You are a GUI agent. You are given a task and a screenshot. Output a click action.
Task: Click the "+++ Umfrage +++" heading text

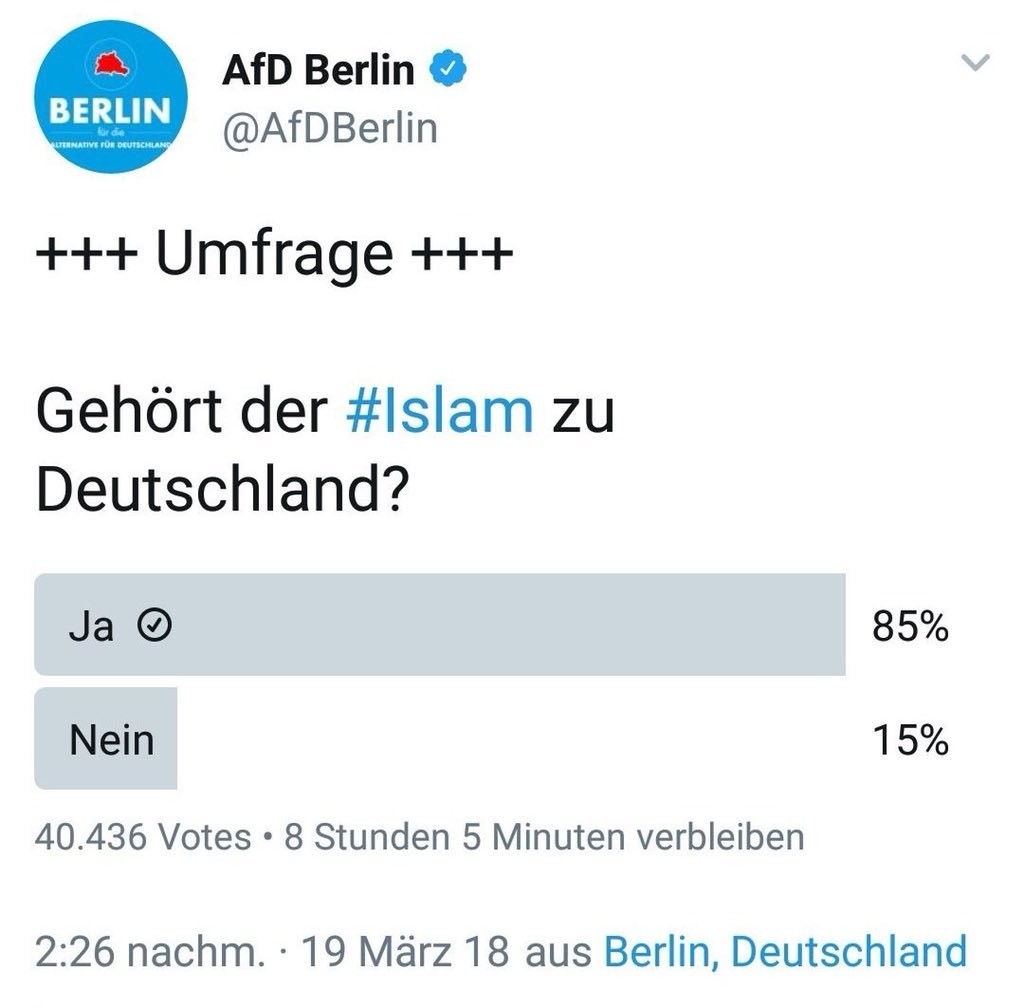pos(274,254)
